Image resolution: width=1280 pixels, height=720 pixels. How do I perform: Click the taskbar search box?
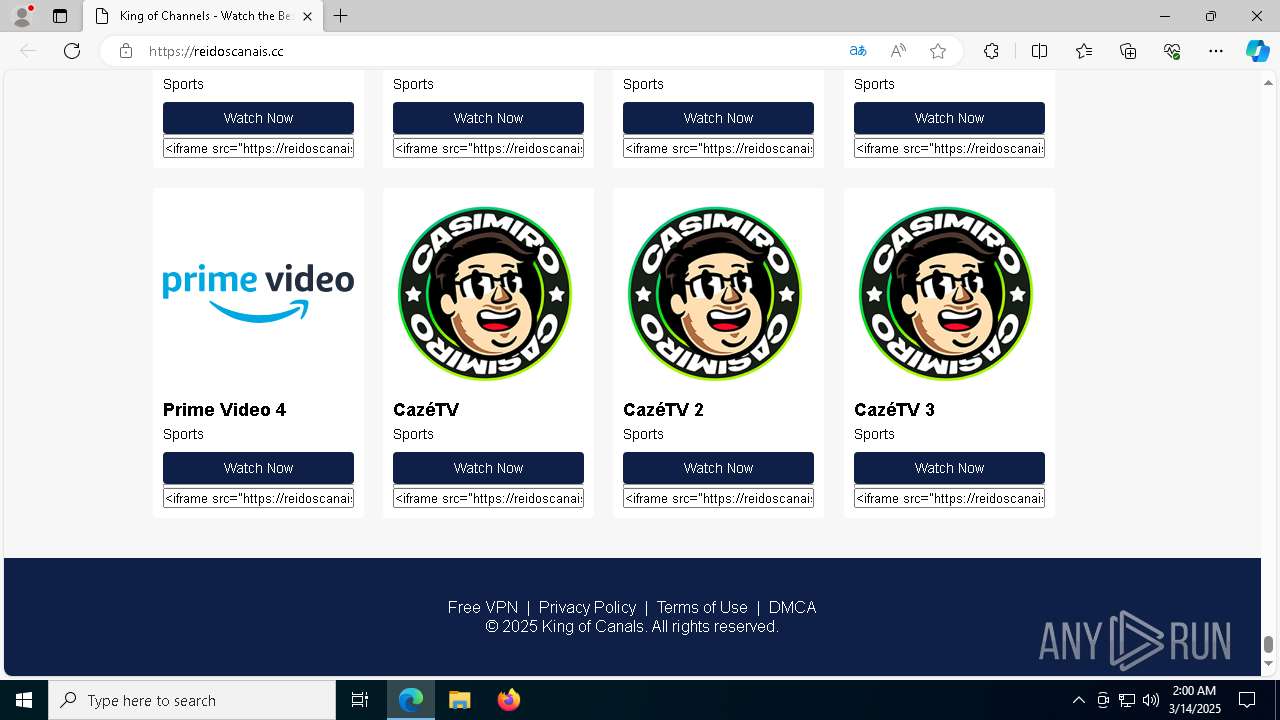(192, 700)
